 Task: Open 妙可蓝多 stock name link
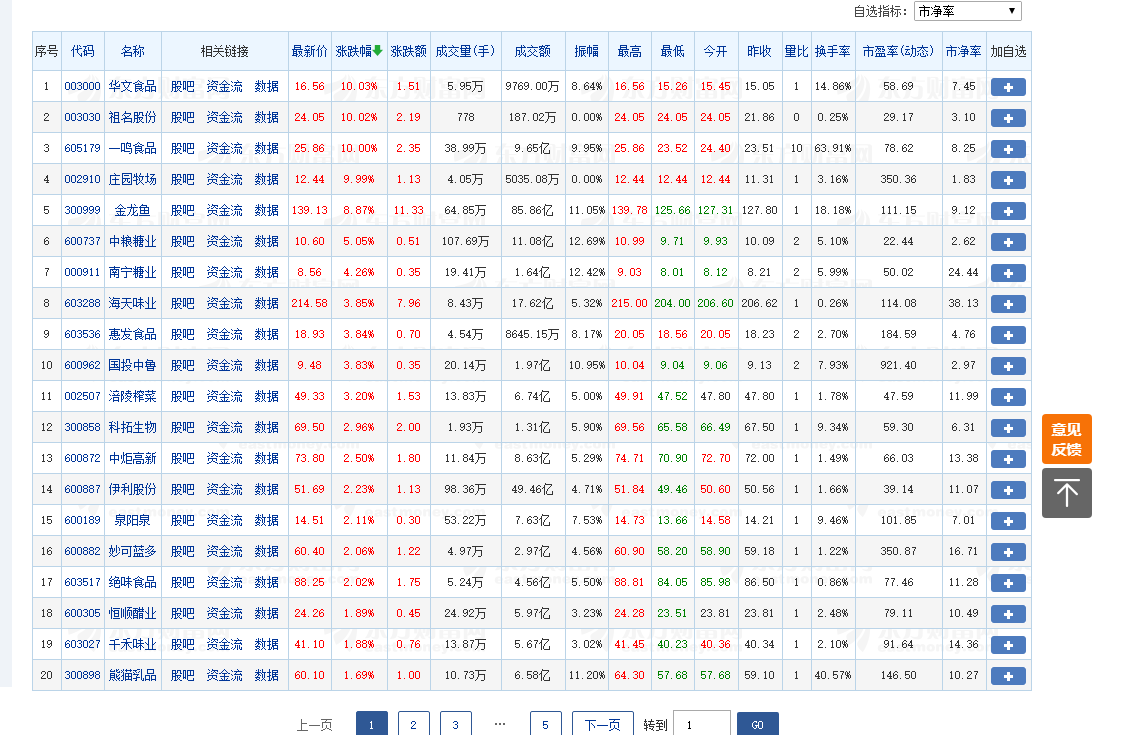pyautogui.click(x=132, y=552)
